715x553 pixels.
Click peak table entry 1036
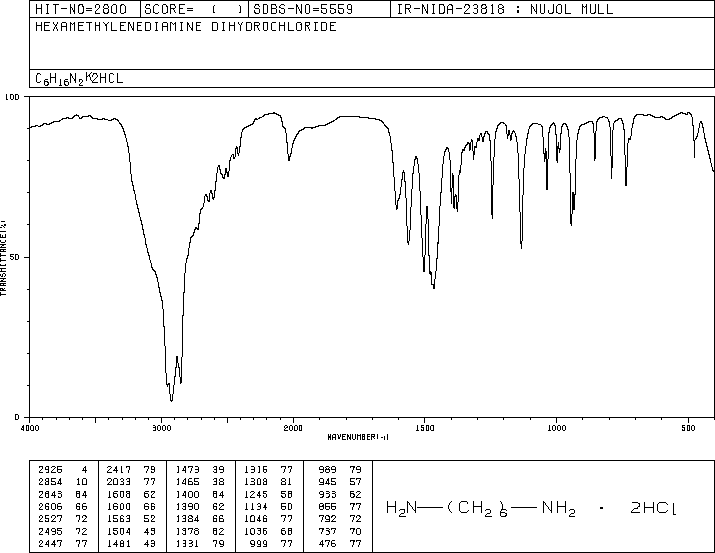[x=256, y=532]
